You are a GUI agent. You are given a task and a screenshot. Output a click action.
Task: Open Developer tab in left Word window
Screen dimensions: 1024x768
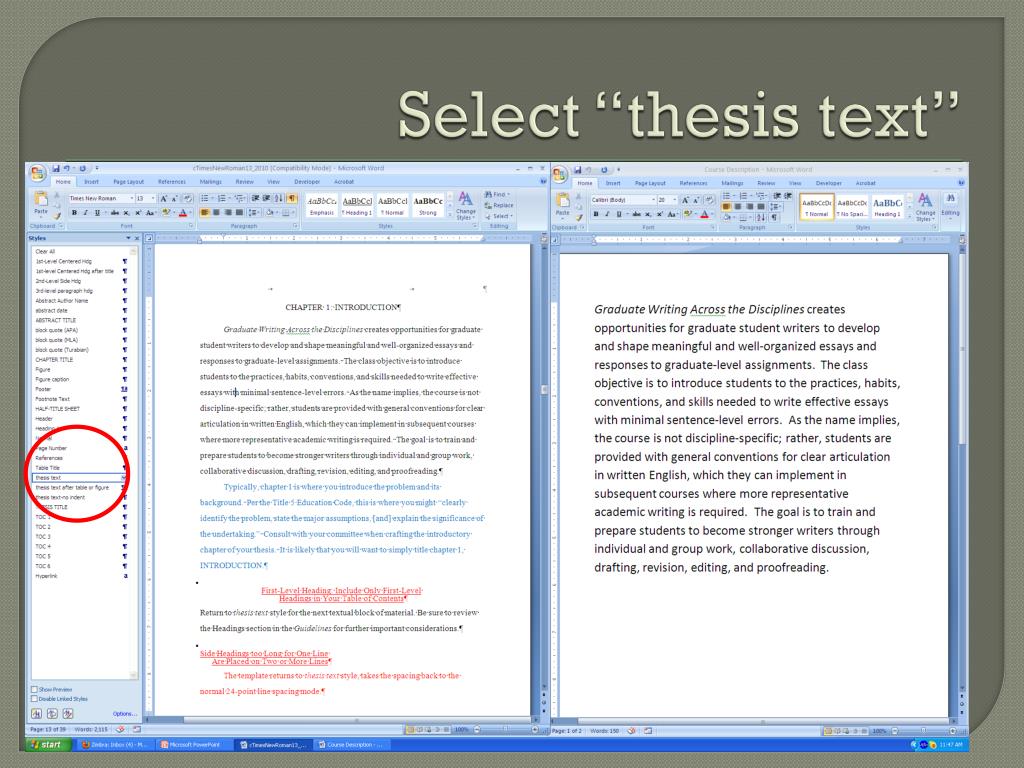[x=307, y=182]
